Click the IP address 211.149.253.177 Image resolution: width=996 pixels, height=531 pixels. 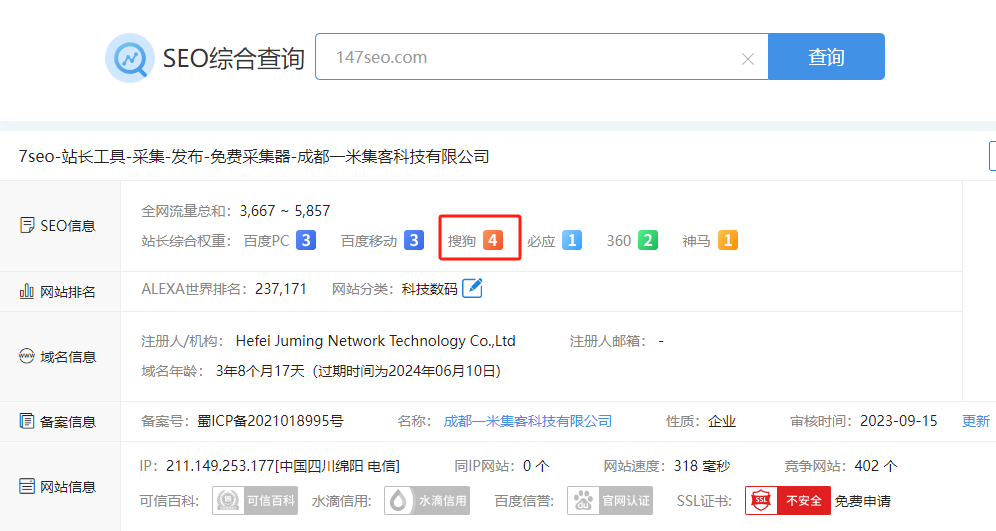click(220, 466)
